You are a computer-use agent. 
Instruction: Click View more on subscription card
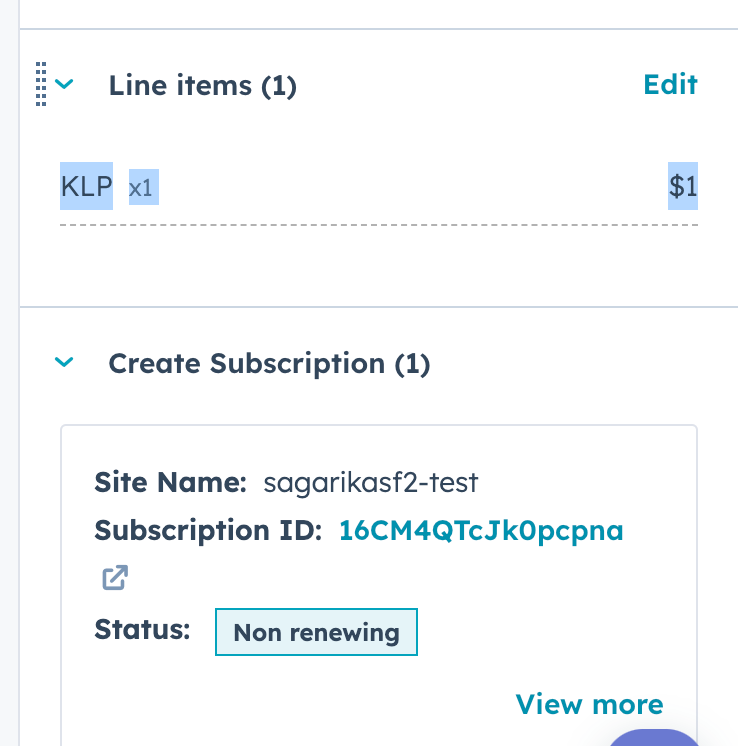[x=589, y=704]
